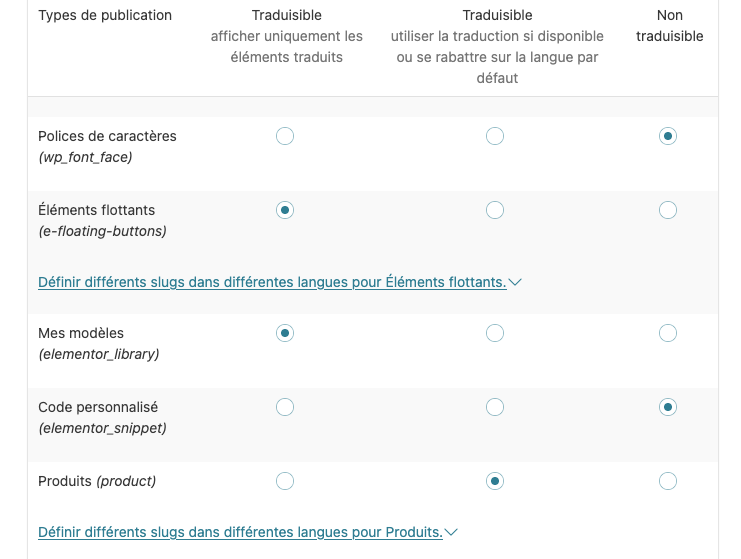
Task: Select fallback translation for Polices de caractères
Action: 494,136
